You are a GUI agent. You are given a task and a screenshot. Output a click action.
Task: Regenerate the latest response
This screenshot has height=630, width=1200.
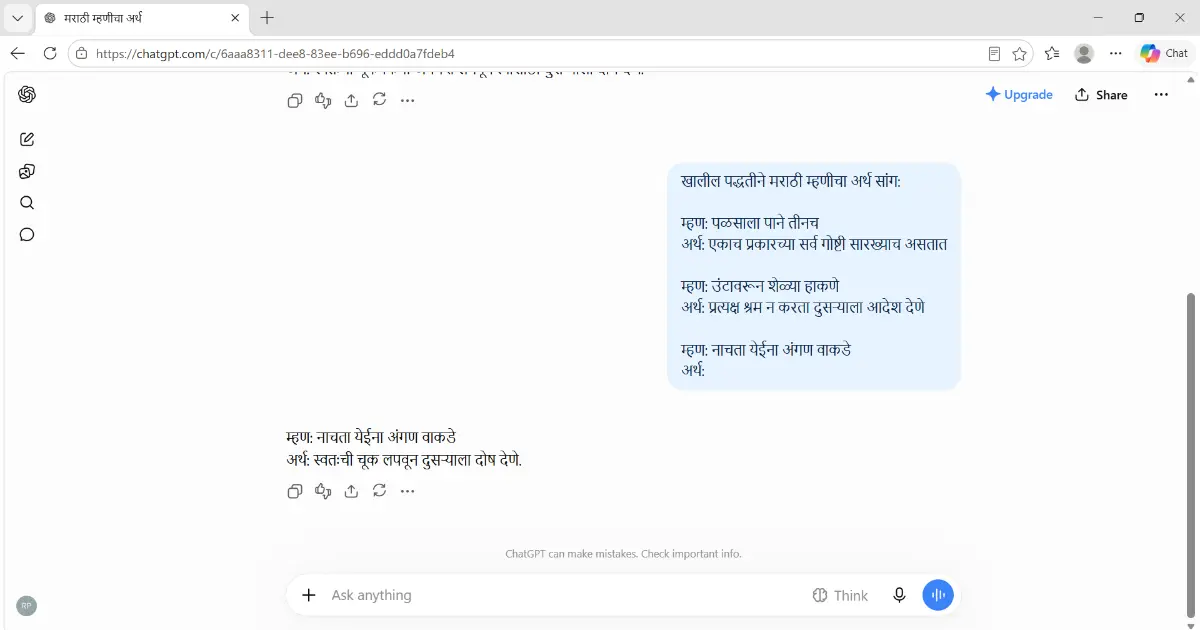tap(379, 491)
